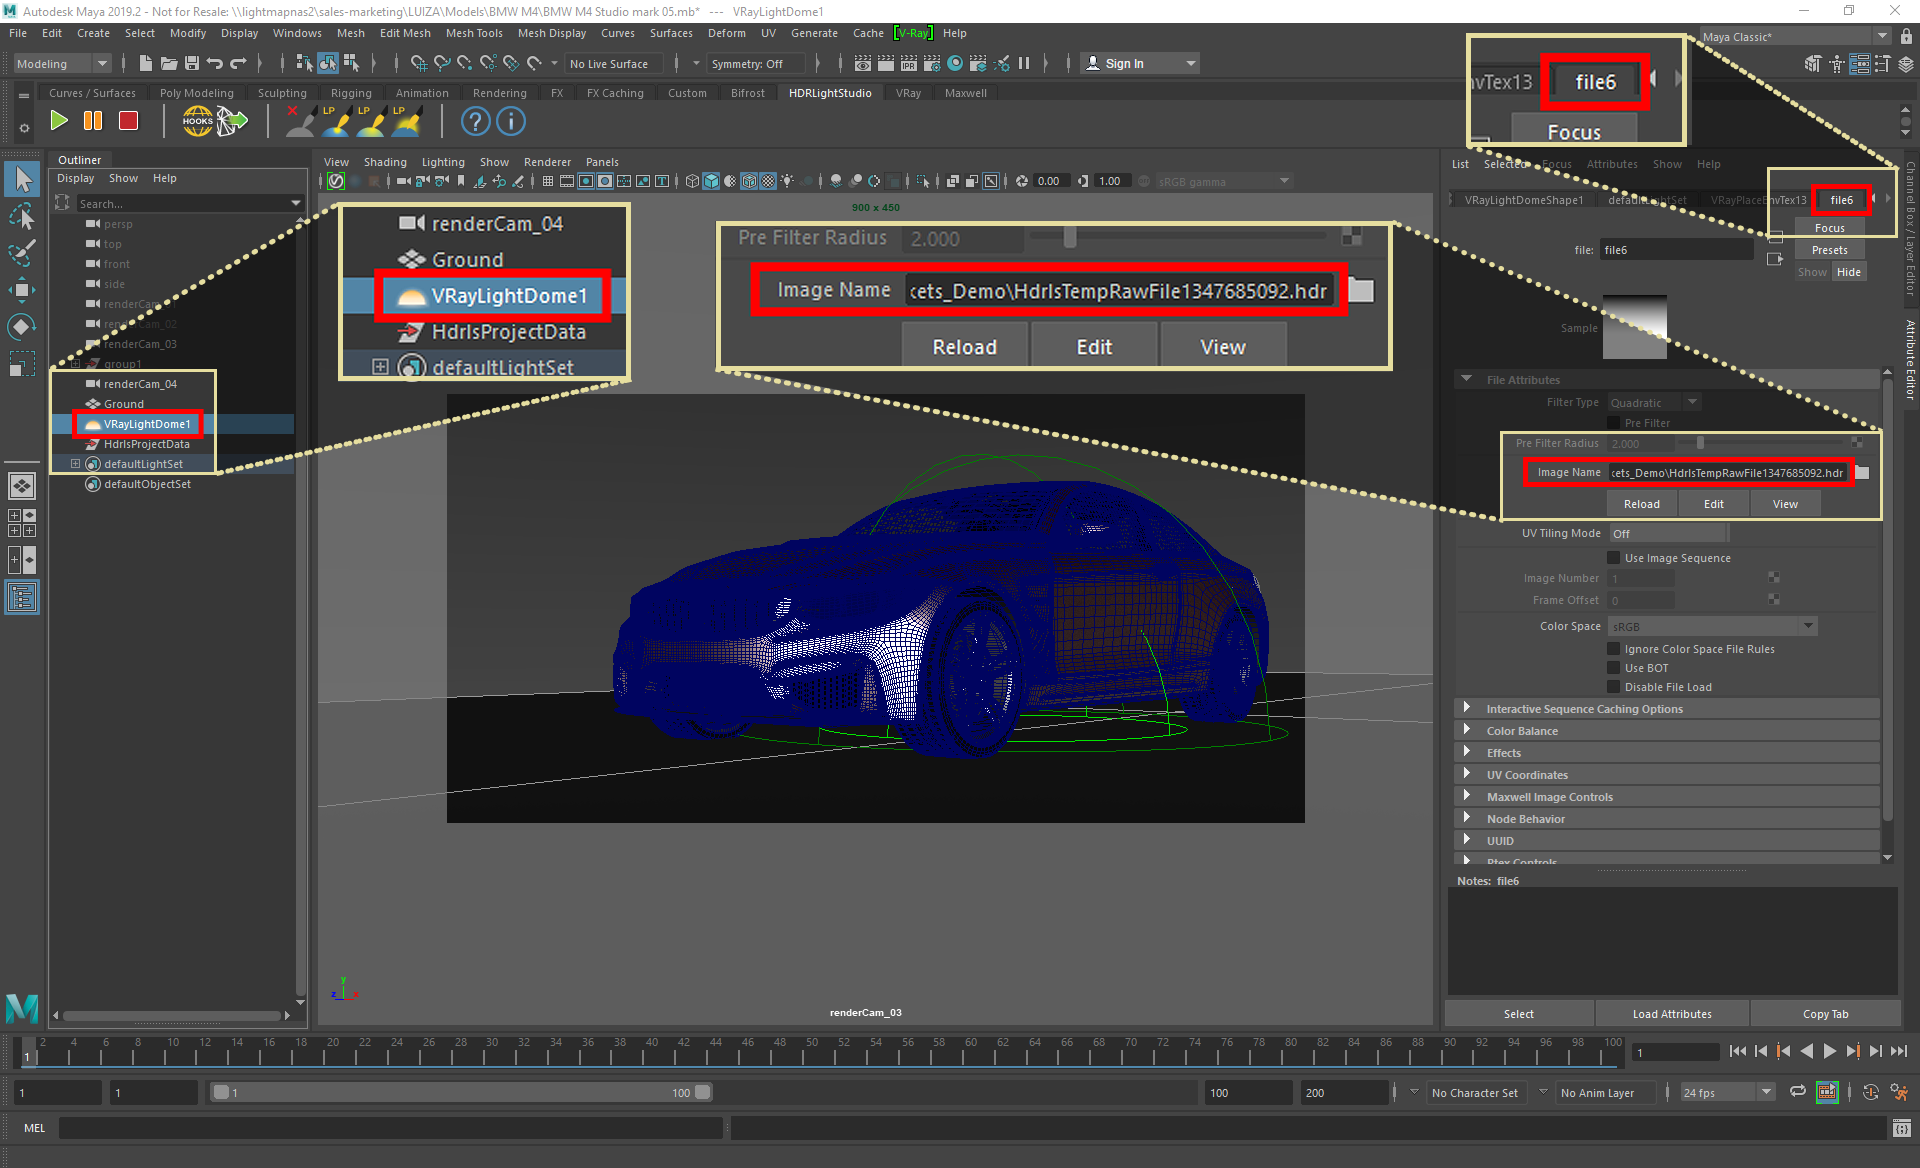Check Disable File Load
The width and height of the screenshot is (1920, 1168).
pos(1613,687)
